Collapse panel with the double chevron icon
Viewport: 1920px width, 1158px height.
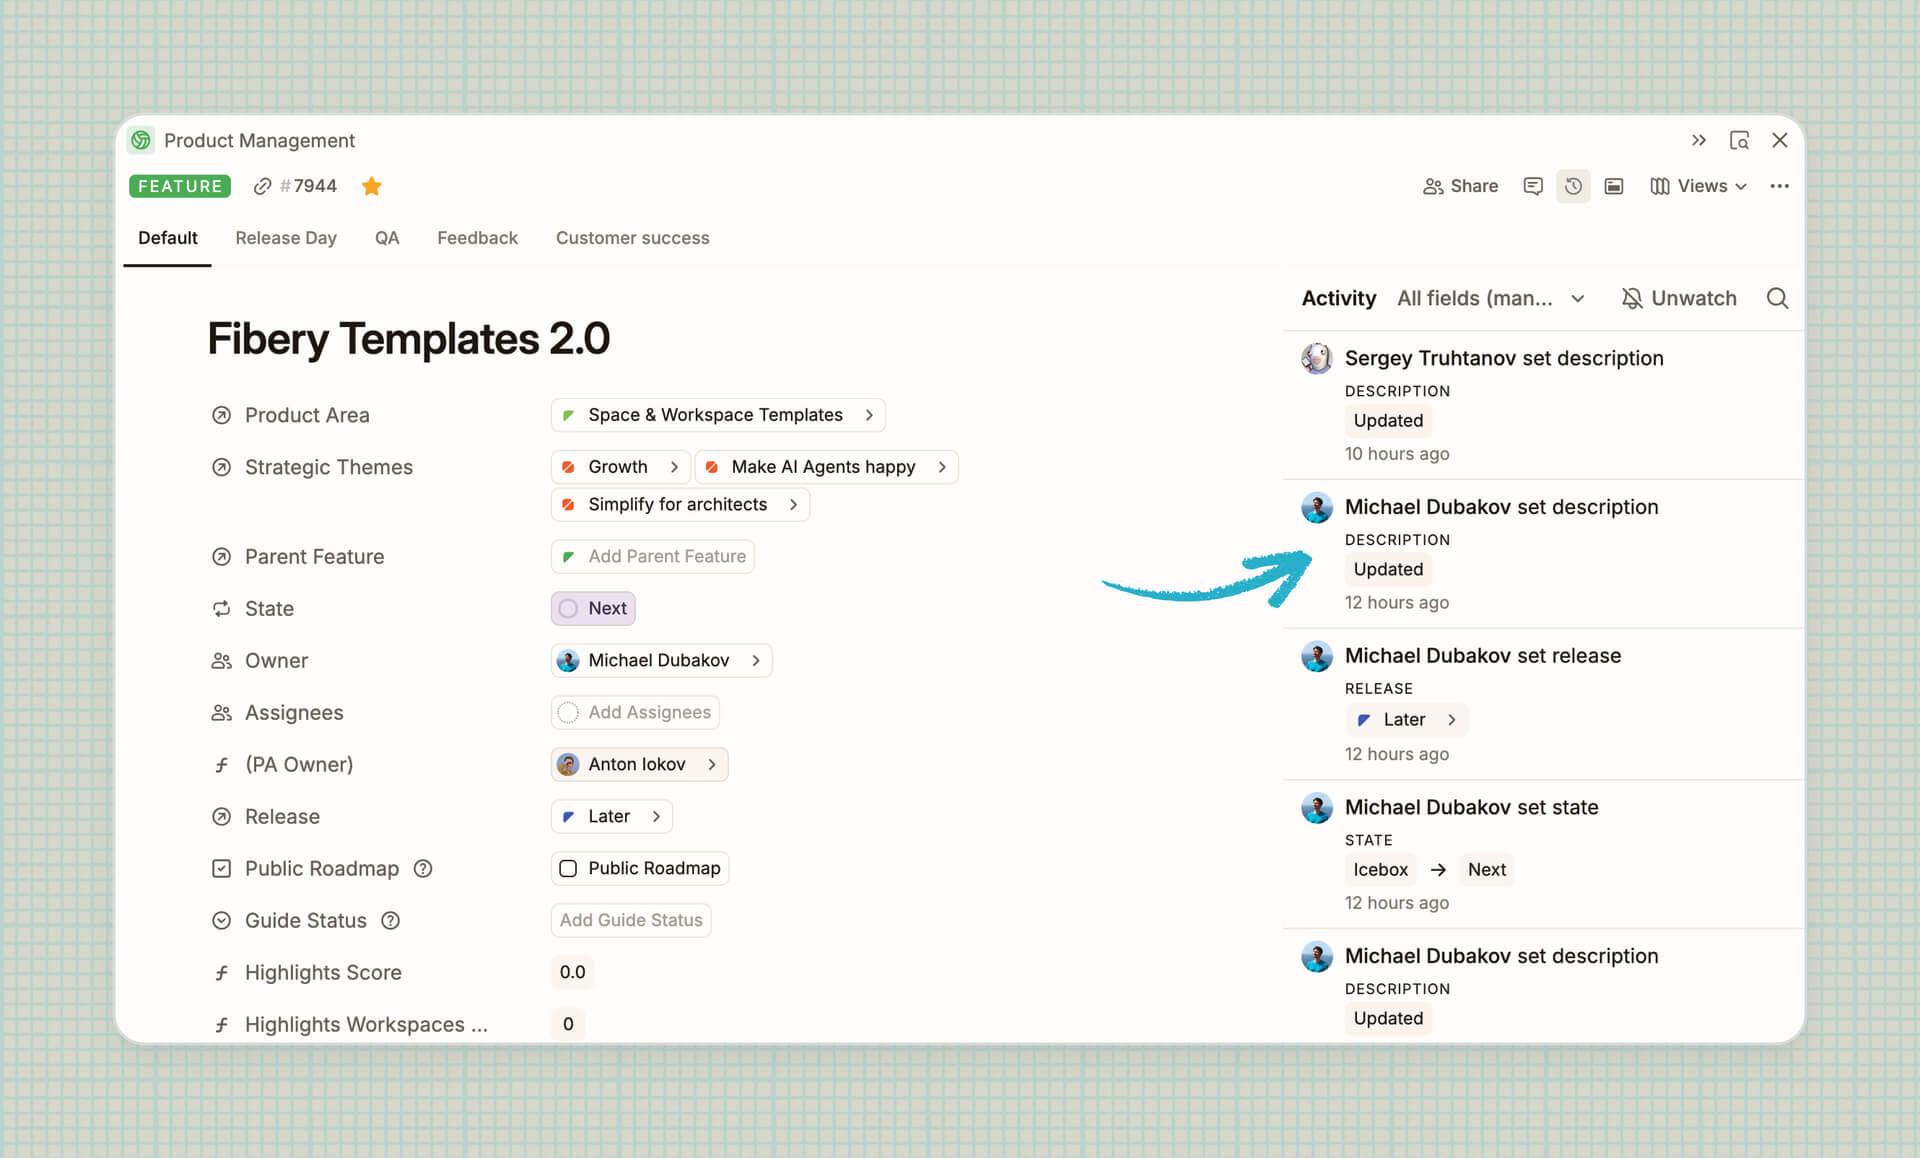tap(1698, 140)
